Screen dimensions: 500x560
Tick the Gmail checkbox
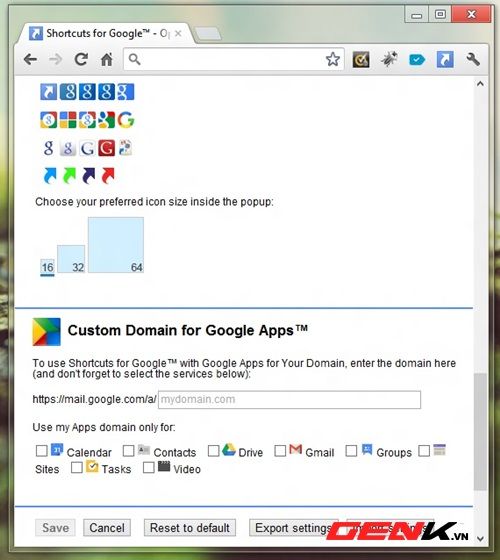[280, 451]
